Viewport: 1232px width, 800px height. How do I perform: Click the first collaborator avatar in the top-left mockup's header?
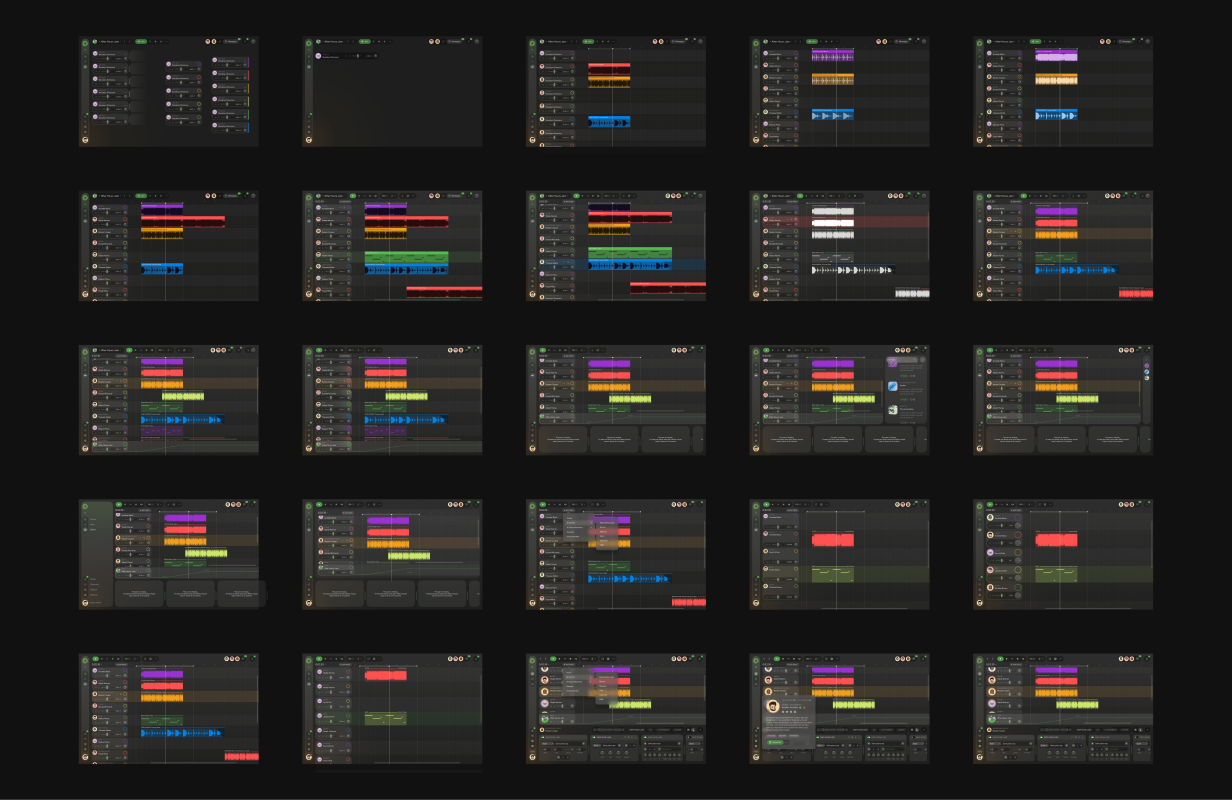tap(208, 42)
